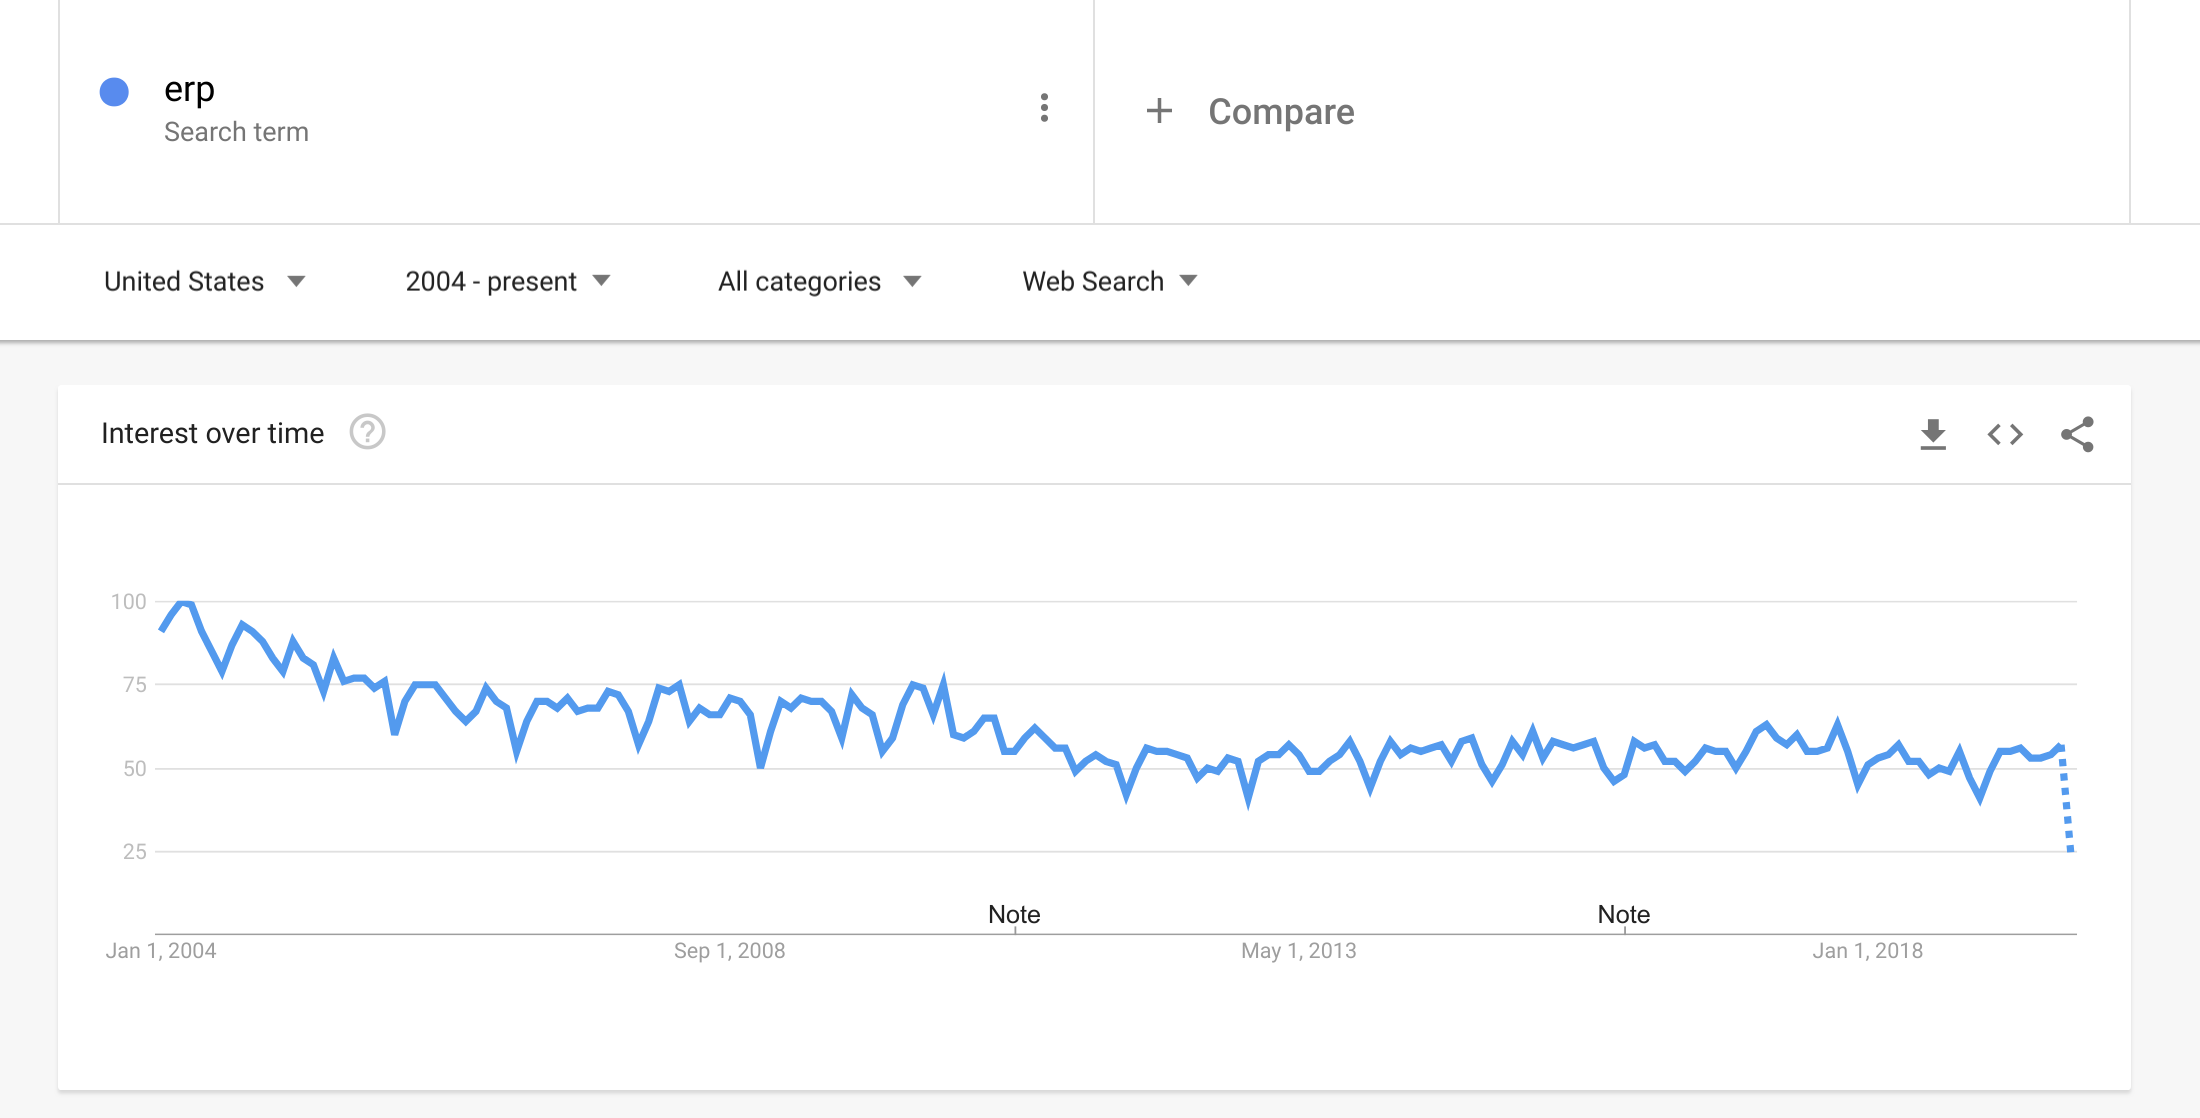Viewport: 2200px width, 1118px height.
Task: Click the first Note marker on the timeline
Action: tap(1014, 914)
